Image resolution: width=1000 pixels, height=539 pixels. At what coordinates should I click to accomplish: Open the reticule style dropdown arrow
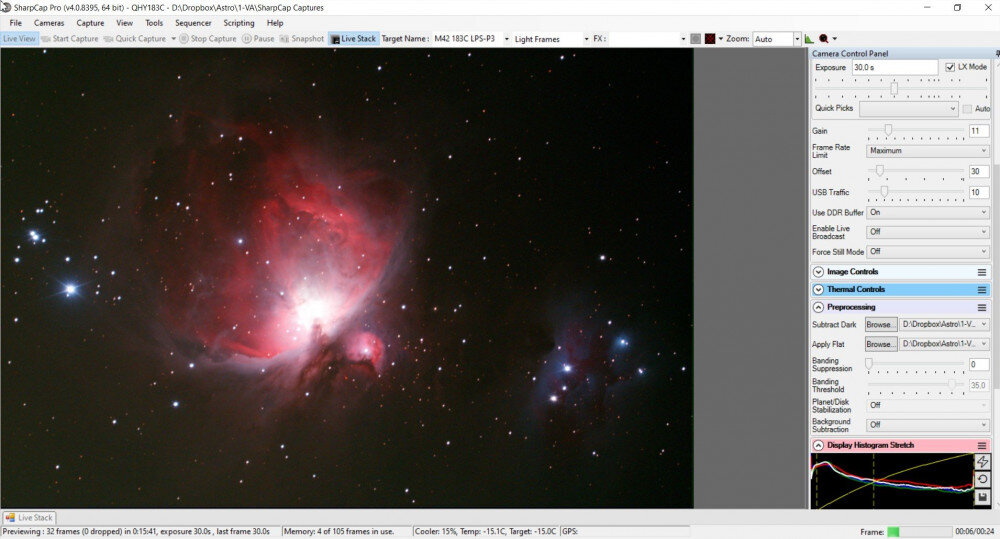pos(721,39)
